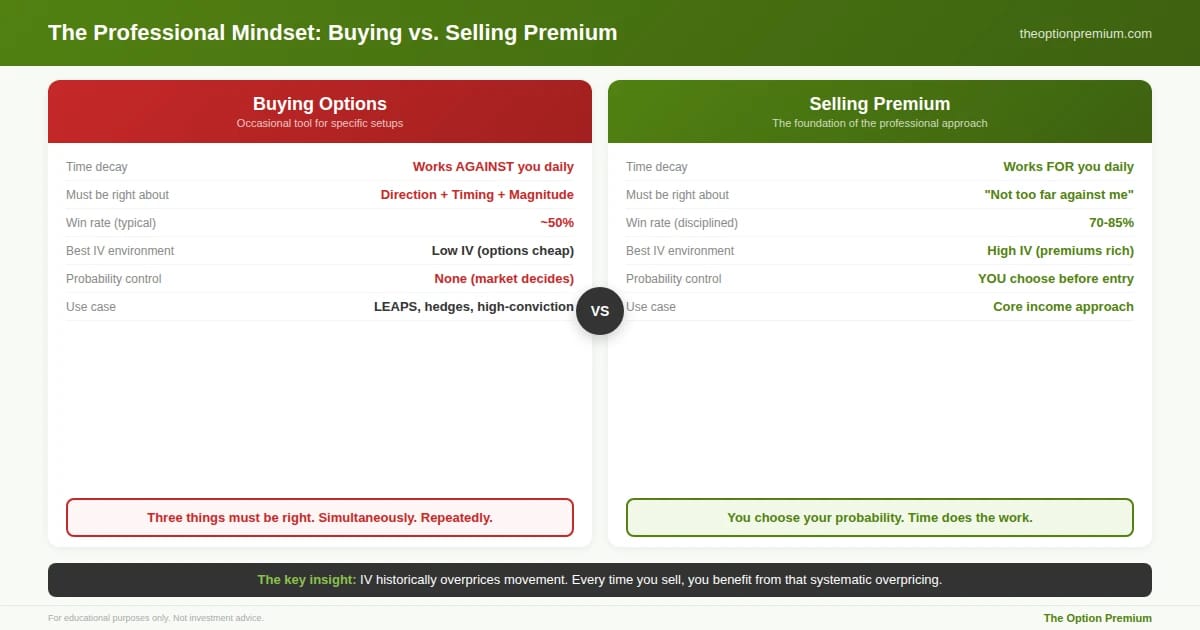Click the '70-85%' win rate value
The width and height of the screenshot is (1200, 630).
[1111, 223]
